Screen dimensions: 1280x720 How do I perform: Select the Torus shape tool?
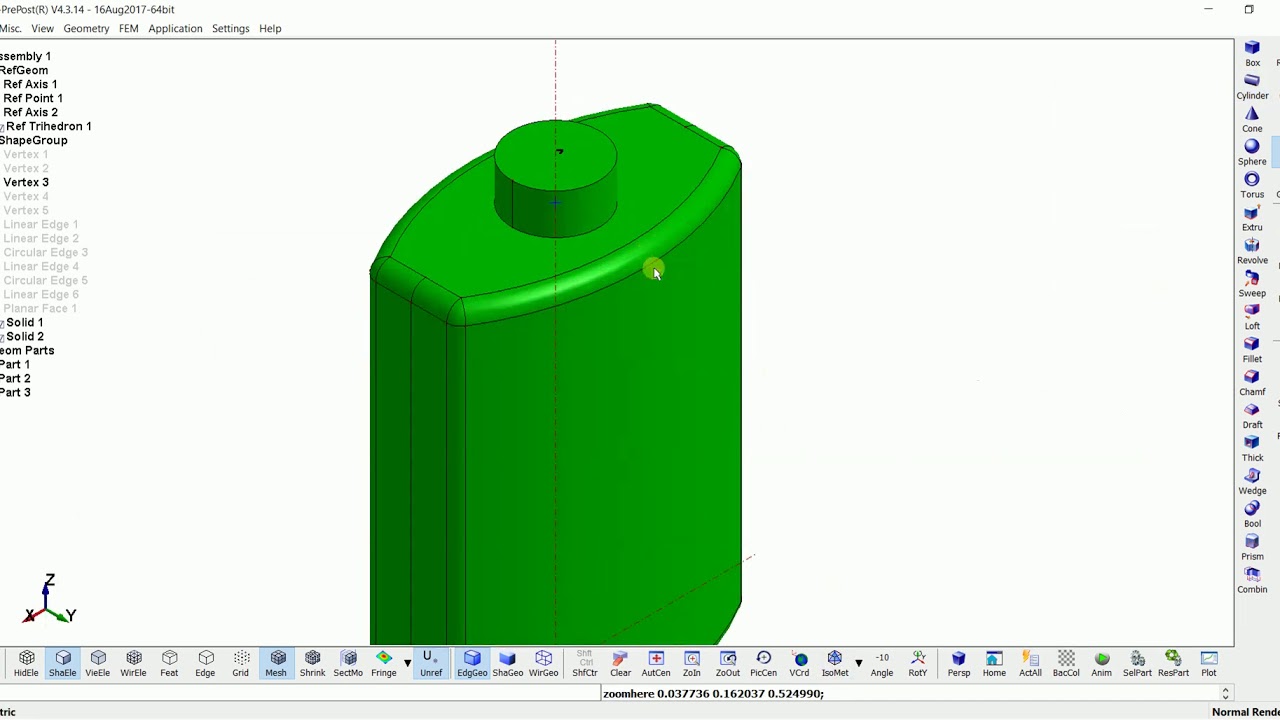[1252, 186]
